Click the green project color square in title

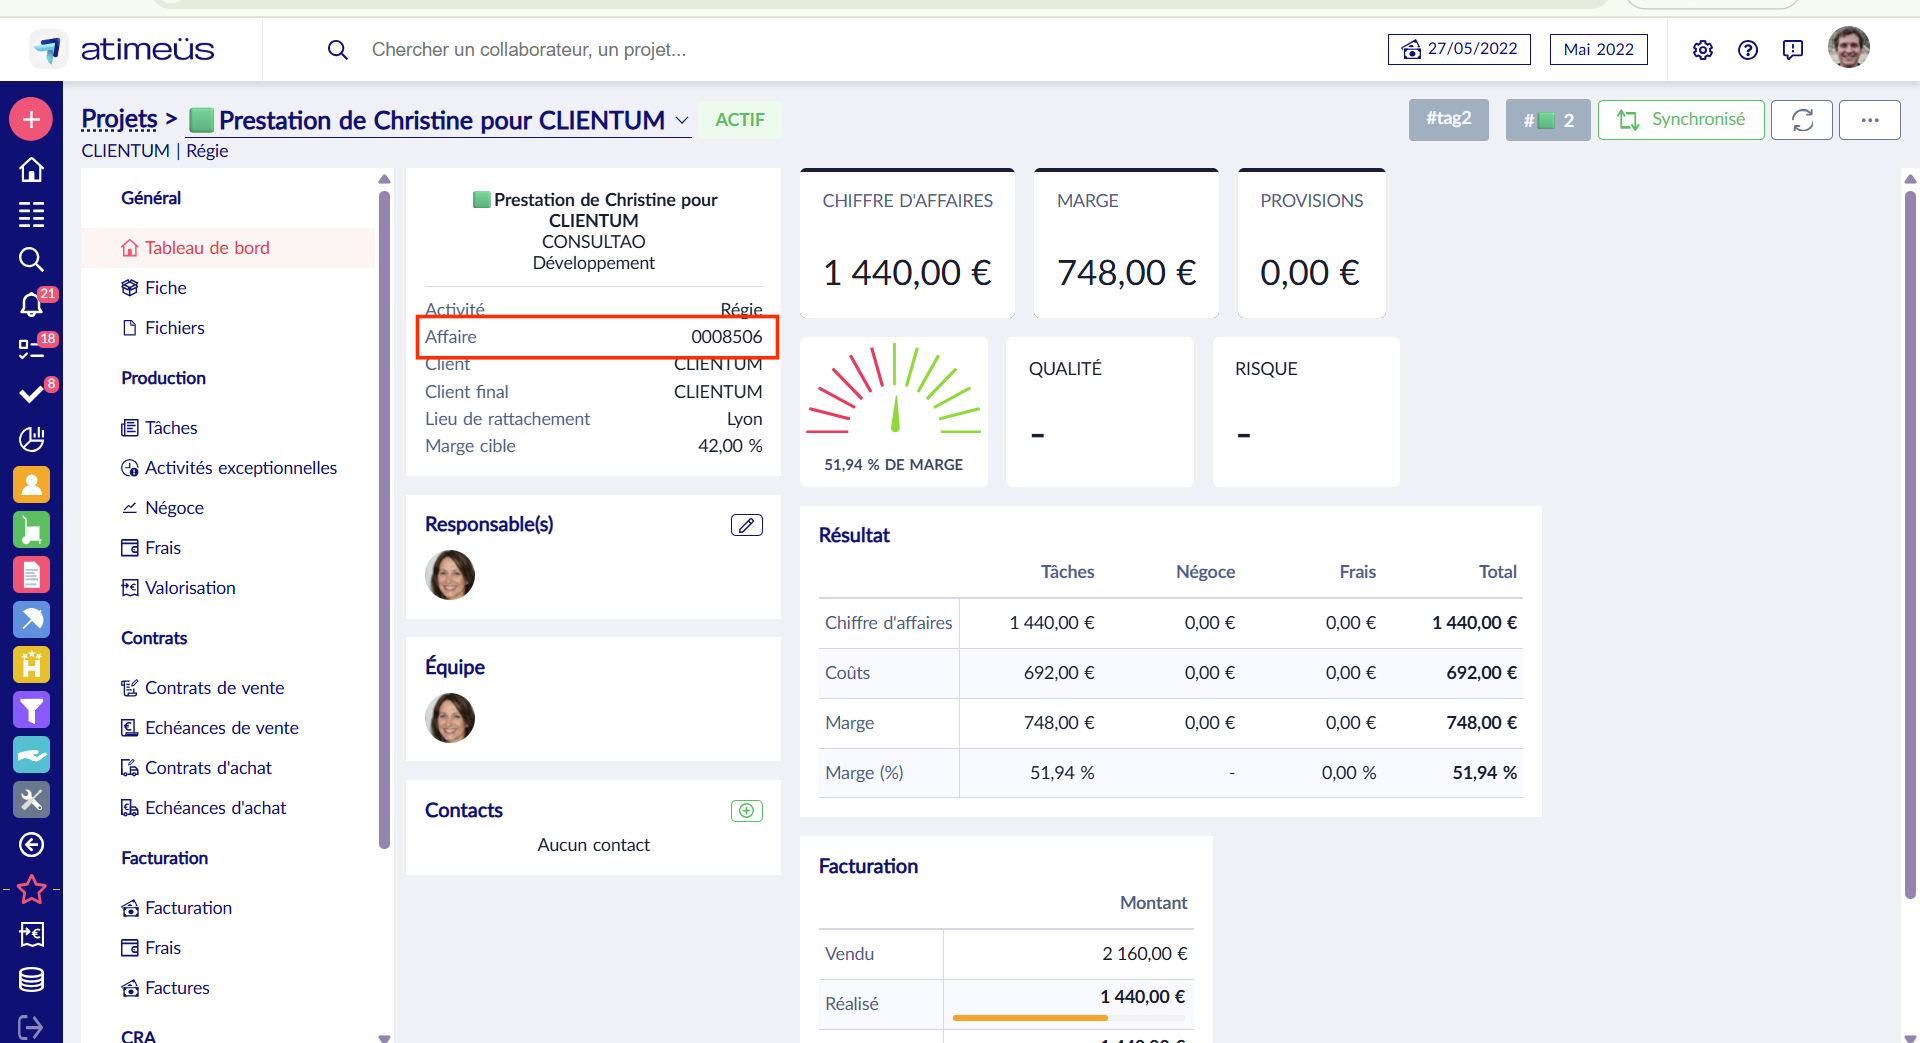(201, 120)
